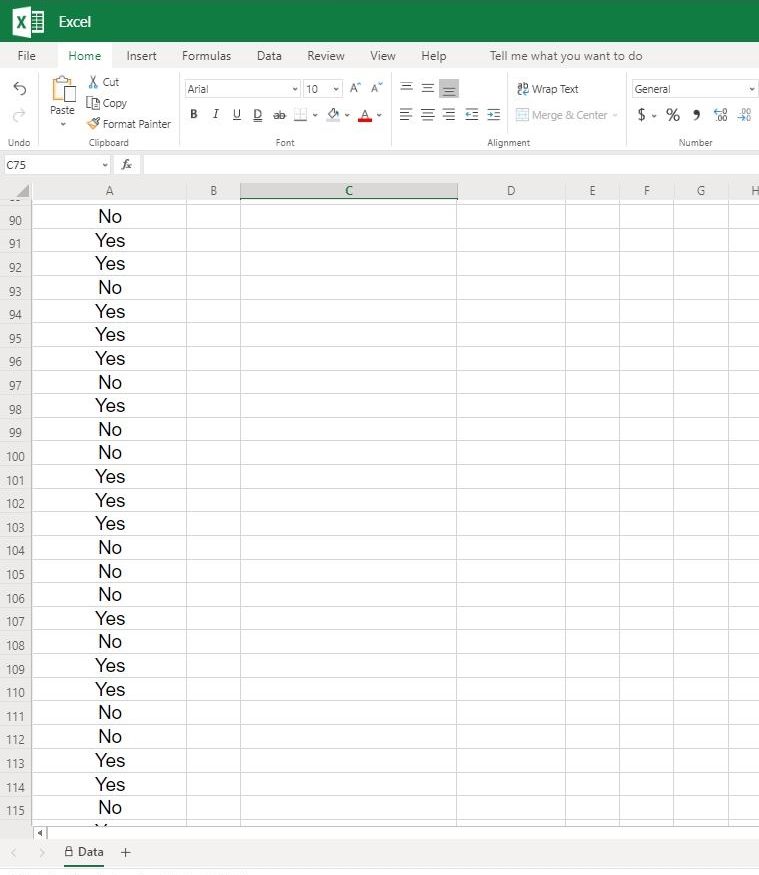
Task: Activate the Format Painter brush
Action: 129,124
